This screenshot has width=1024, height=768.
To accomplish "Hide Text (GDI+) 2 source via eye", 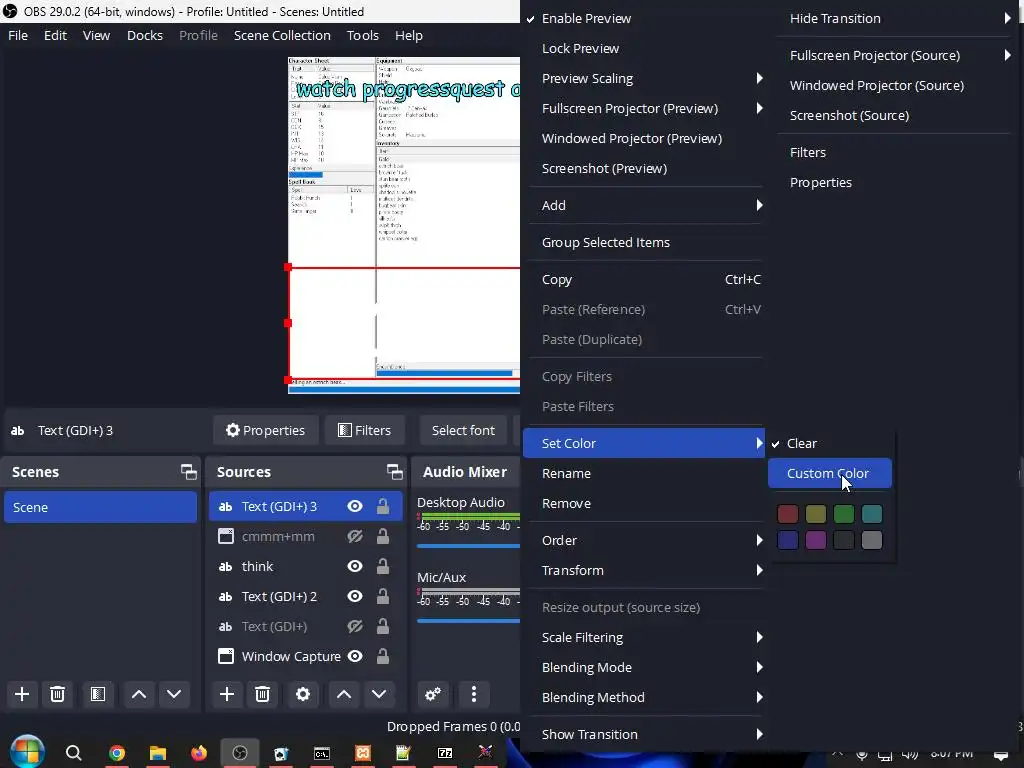I will pos(355,597).
